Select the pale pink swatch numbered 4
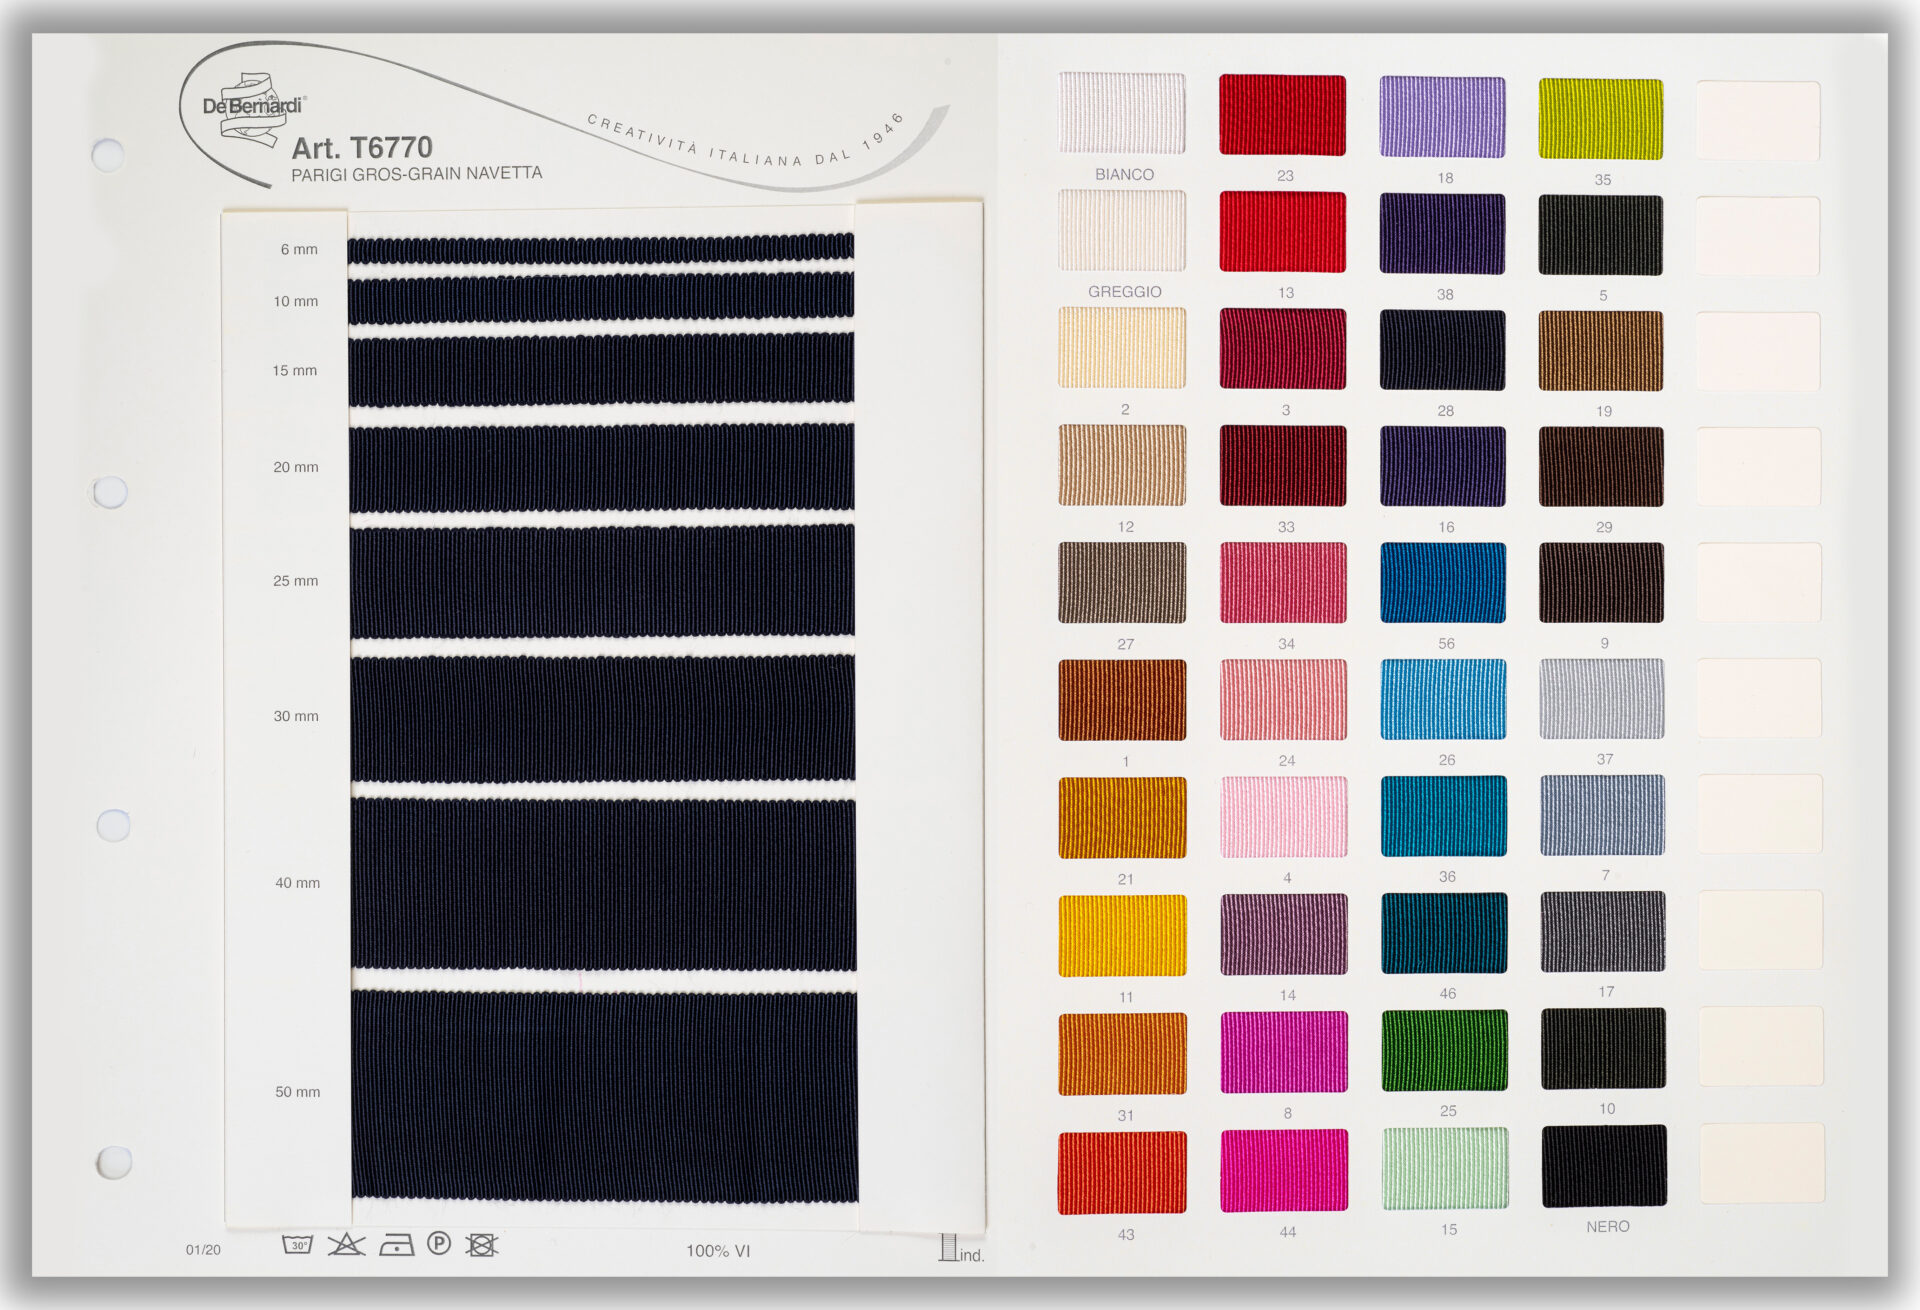This screenshot has width=1920, height=1310. [x=1284, y=817]
